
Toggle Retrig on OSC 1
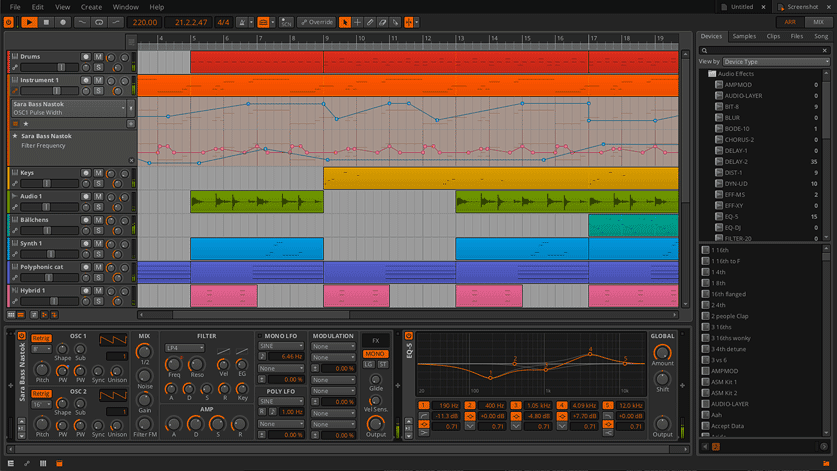[x=41, y=338]
